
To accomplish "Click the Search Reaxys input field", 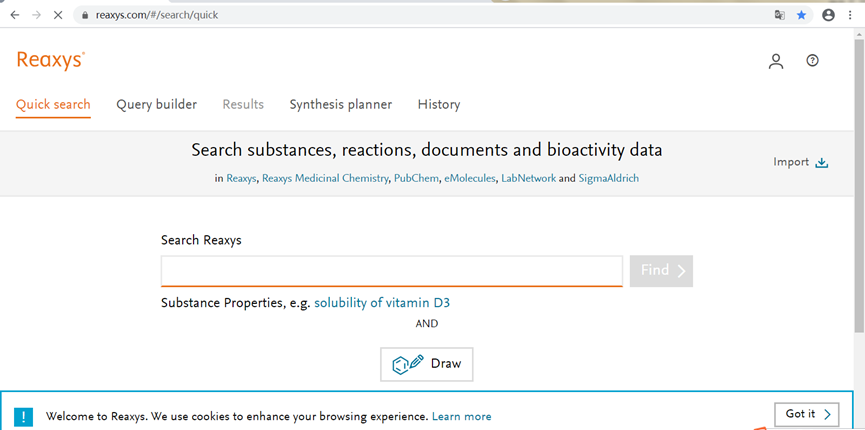I will pyautogui.click(x=391, y=270).
